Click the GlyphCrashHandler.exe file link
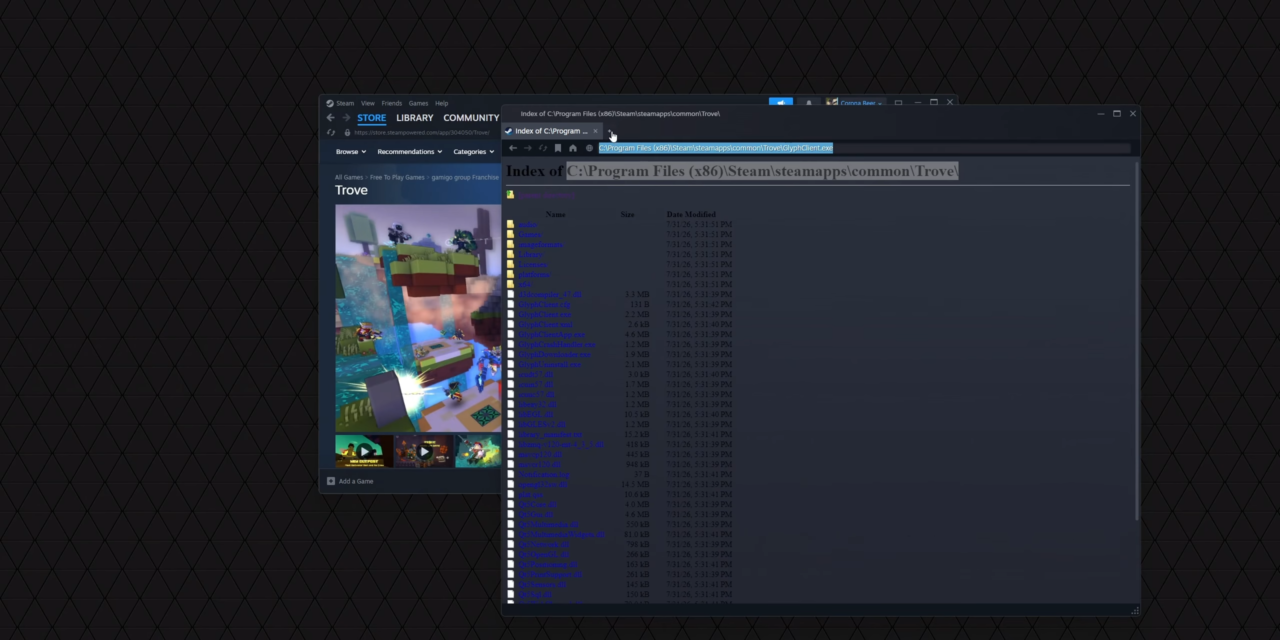Viewport: 1280px width, 640px height. [557, 344]
